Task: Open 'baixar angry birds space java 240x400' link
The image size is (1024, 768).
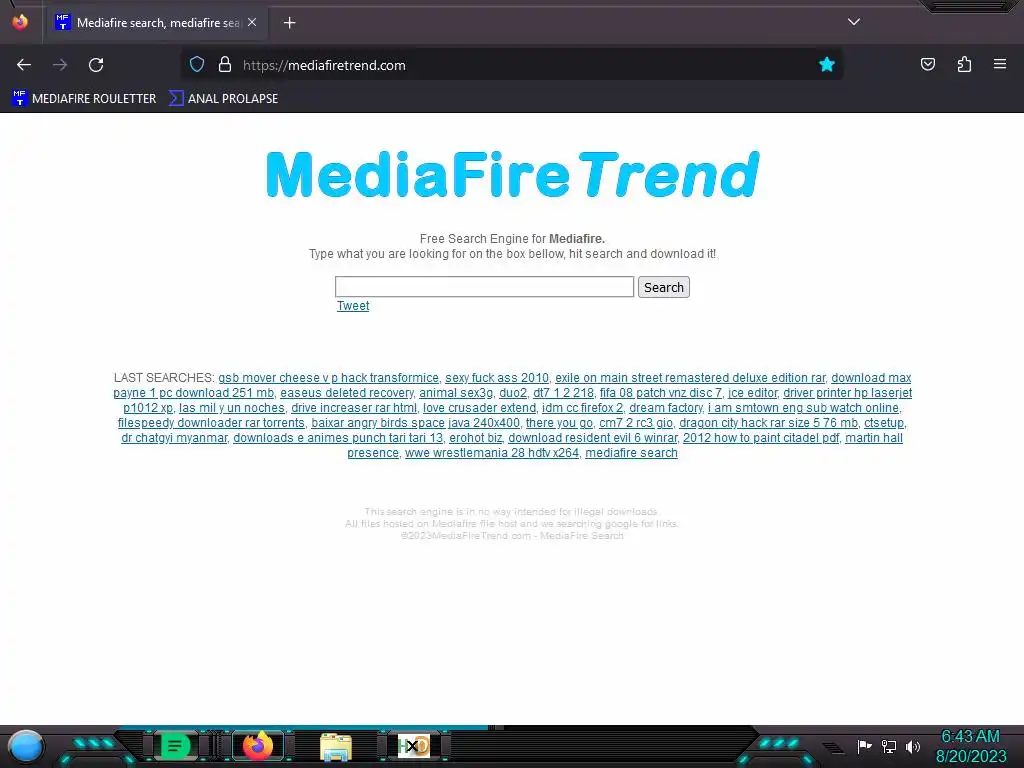Action: point(415,423)
